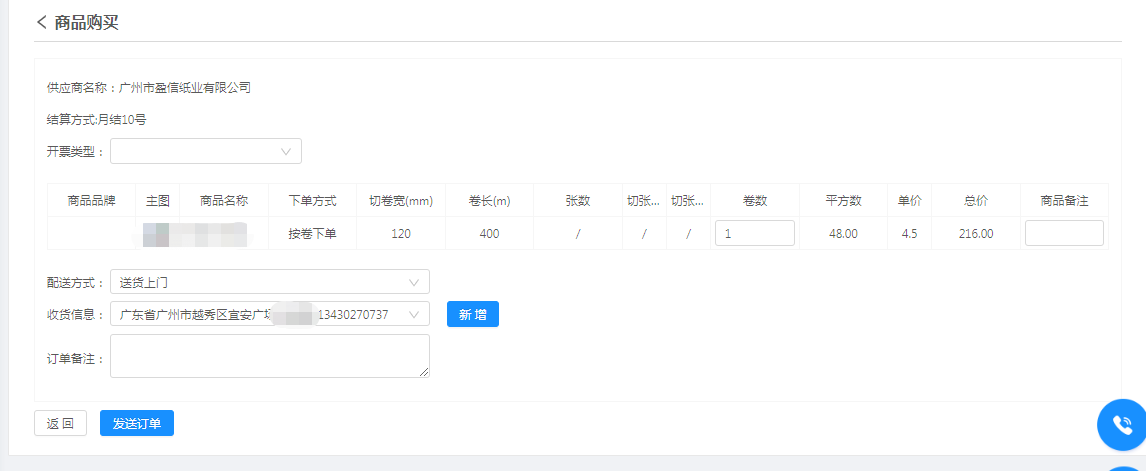Screen dimensions: 1146x471
Task: Click the back arrow beside 商品购买
Action: click(42, 22)
